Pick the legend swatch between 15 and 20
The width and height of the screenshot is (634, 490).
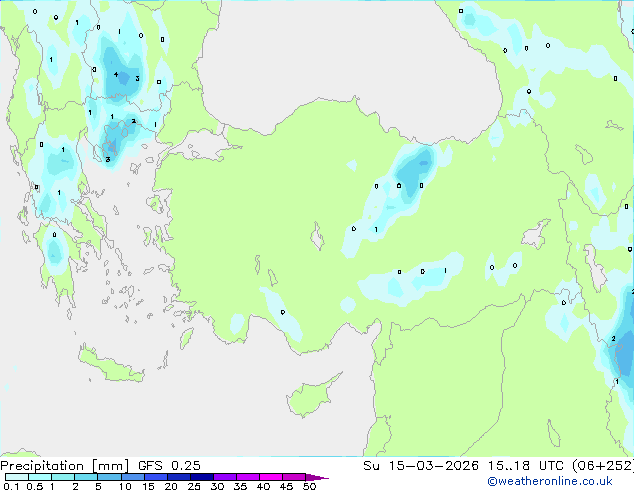pos(155,477)
